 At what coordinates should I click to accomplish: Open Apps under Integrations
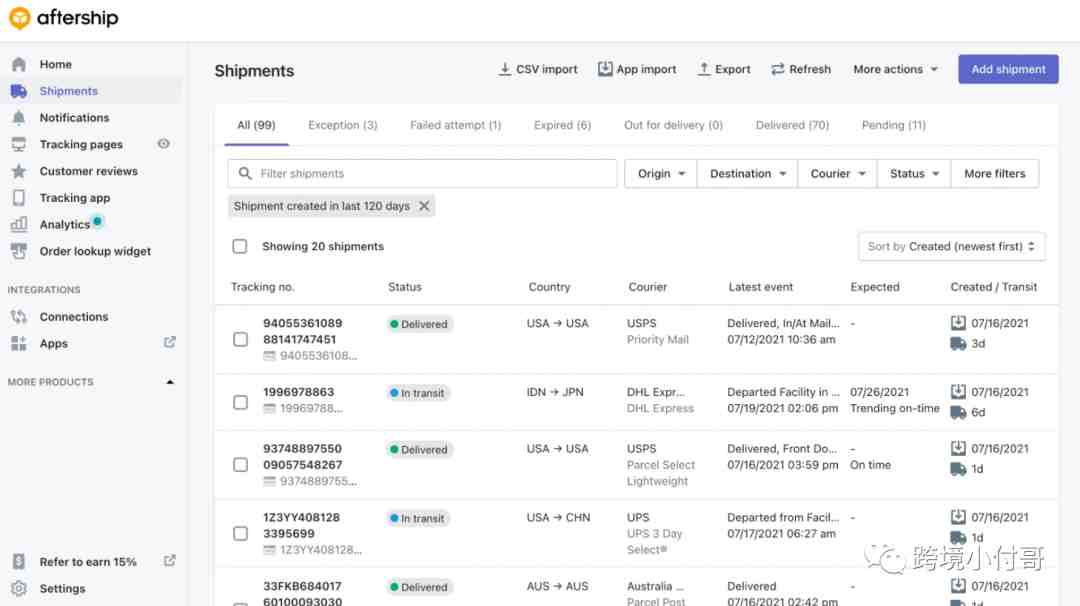(x=53, y=344)
